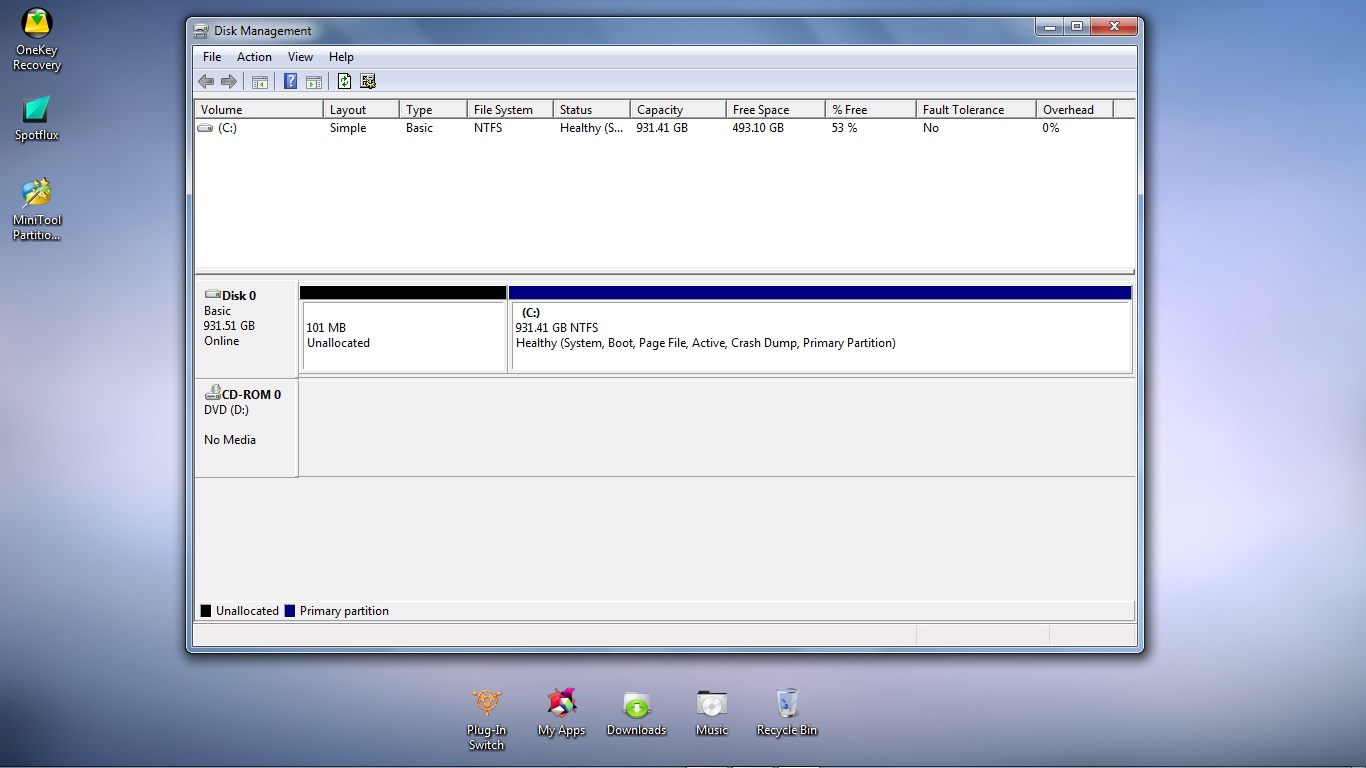Open the View menu
Image resolution: width=1366 pixels, height=768 pixels.
pos(300,57)
